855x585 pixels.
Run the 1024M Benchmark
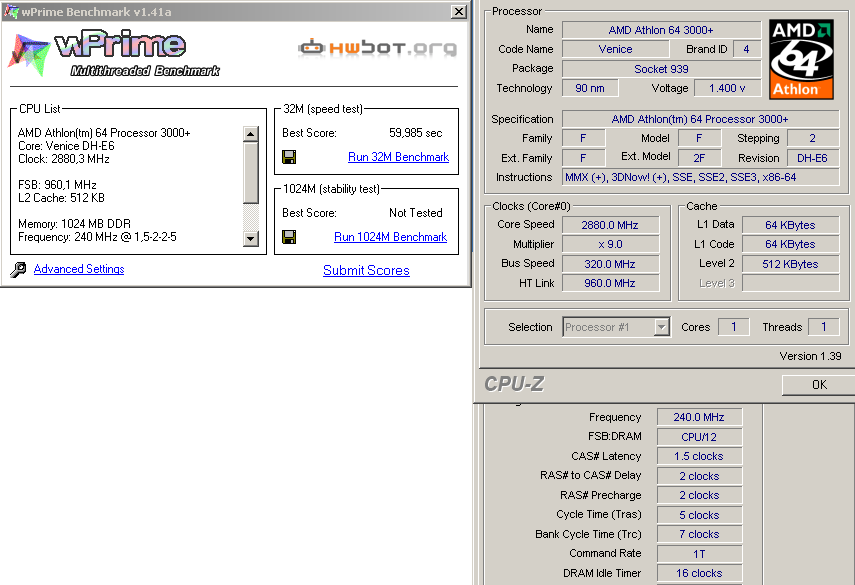390,237
